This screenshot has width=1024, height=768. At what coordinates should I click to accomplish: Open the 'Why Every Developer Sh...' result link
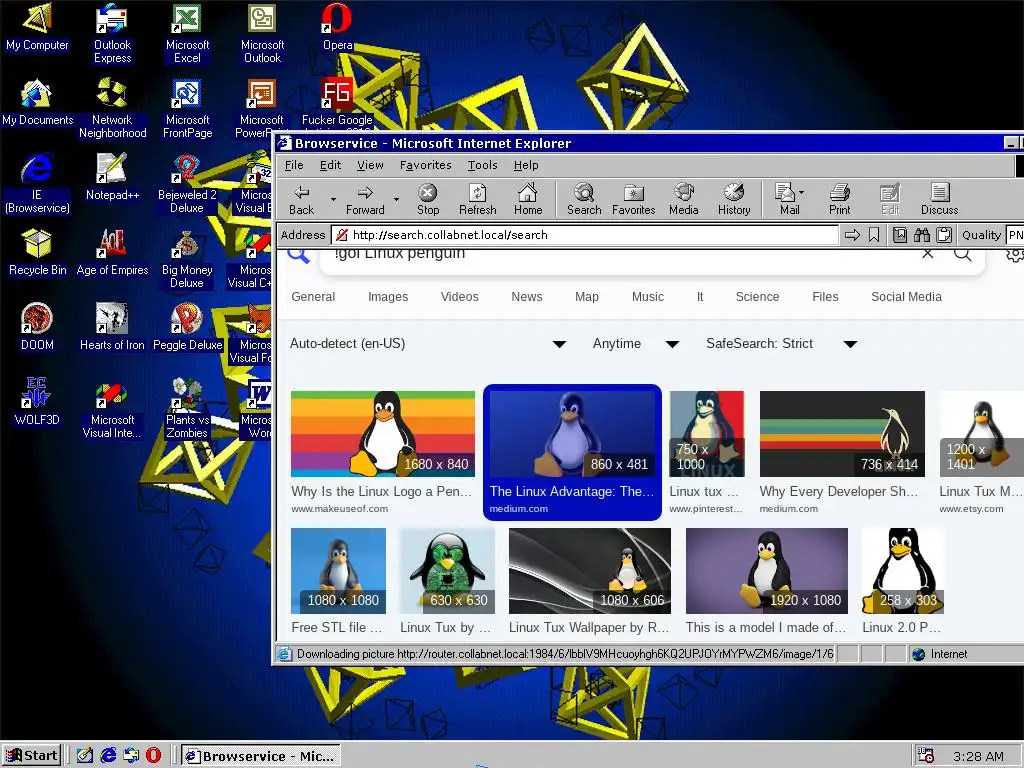coord(839,491)
